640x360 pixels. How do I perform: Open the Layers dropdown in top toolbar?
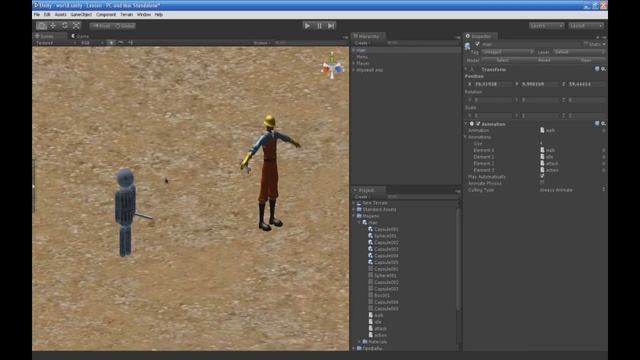(x=547, y=26)
